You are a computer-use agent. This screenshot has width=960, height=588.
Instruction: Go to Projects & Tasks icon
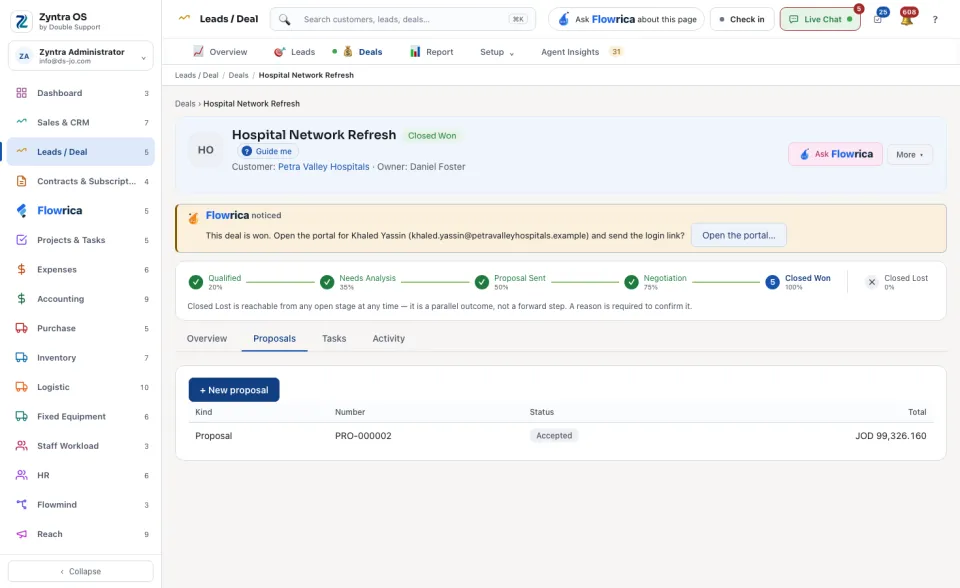click(x=21, y=240)
